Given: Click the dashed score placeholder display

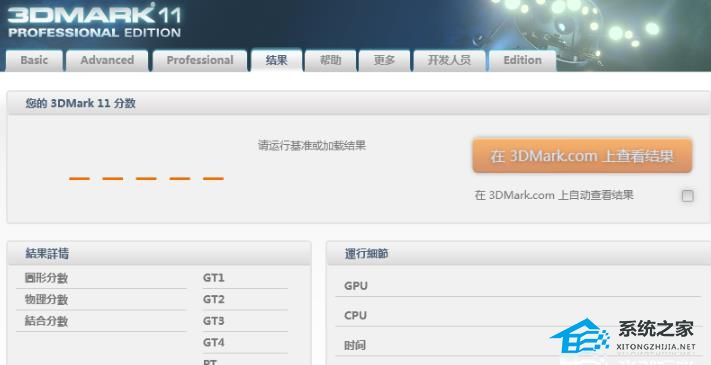Looking at the screenshot, I should [146, 179].
